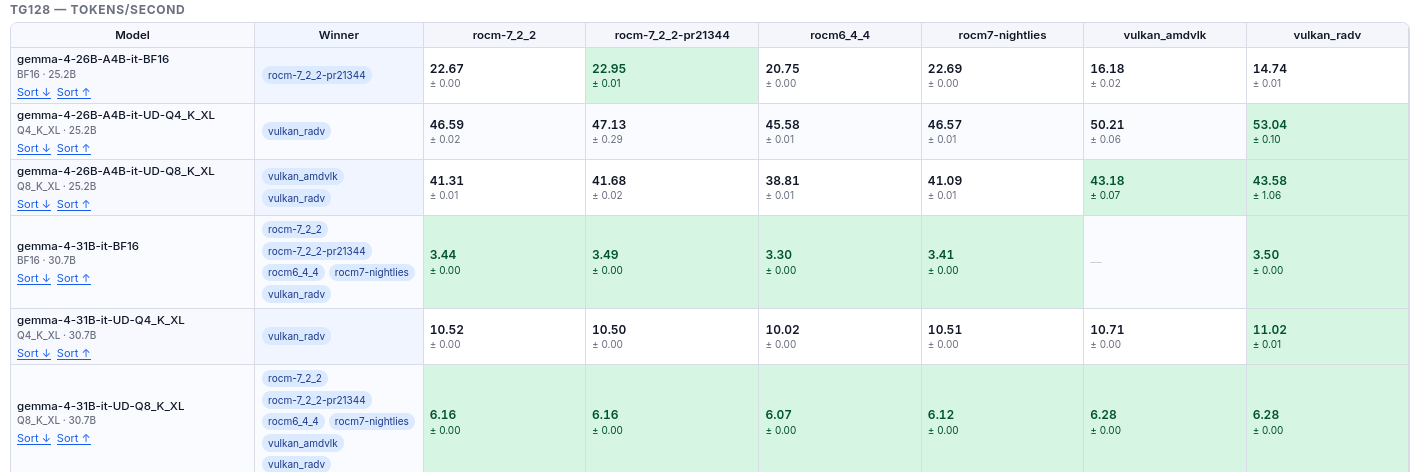Click the rocm-7_2_2 column header

tap(504, 35)
